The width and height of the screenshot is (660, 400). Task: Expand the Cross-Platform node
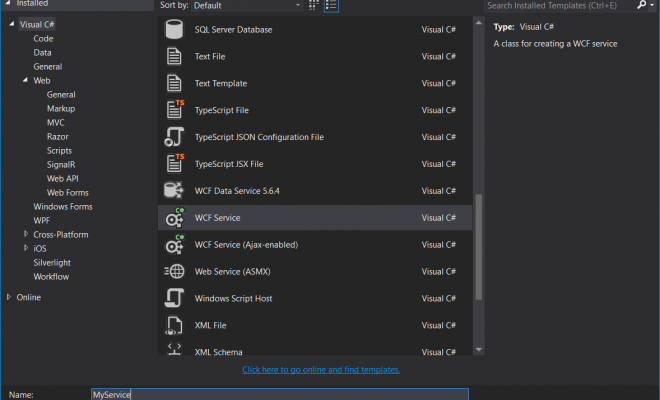(x=26, y=234)
